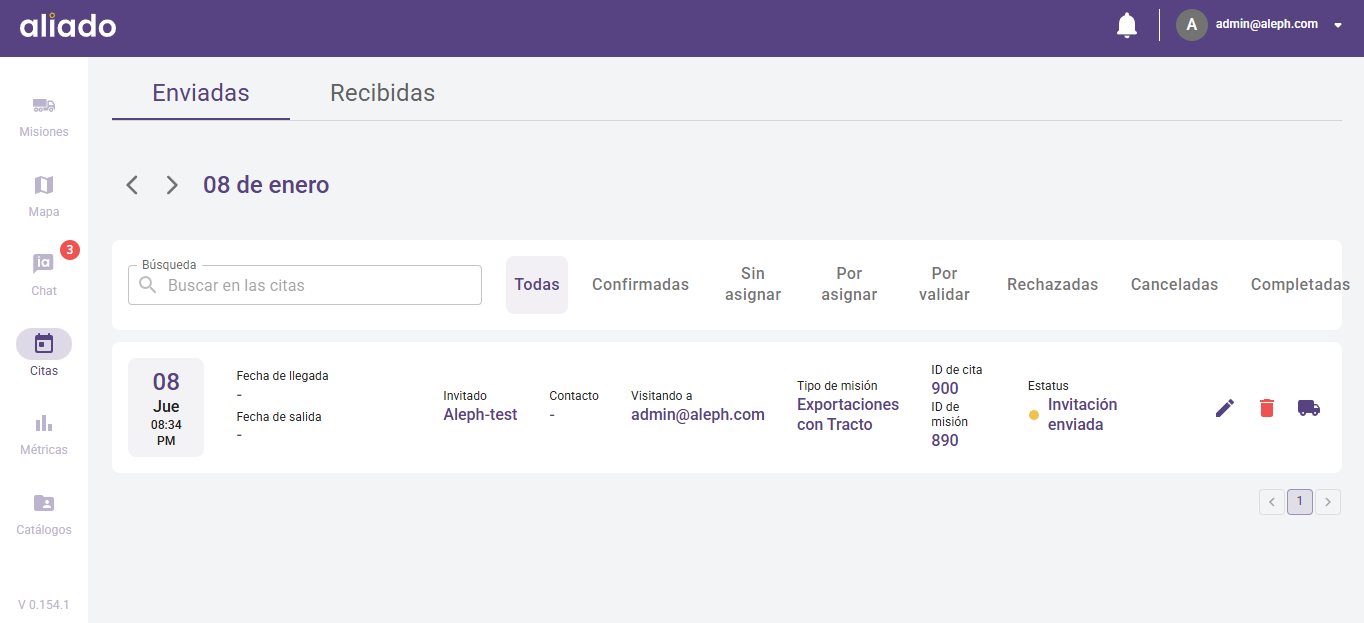Open the Catálogos section
This screenshot has width=1364, height=623.
[x=44, y=514]
